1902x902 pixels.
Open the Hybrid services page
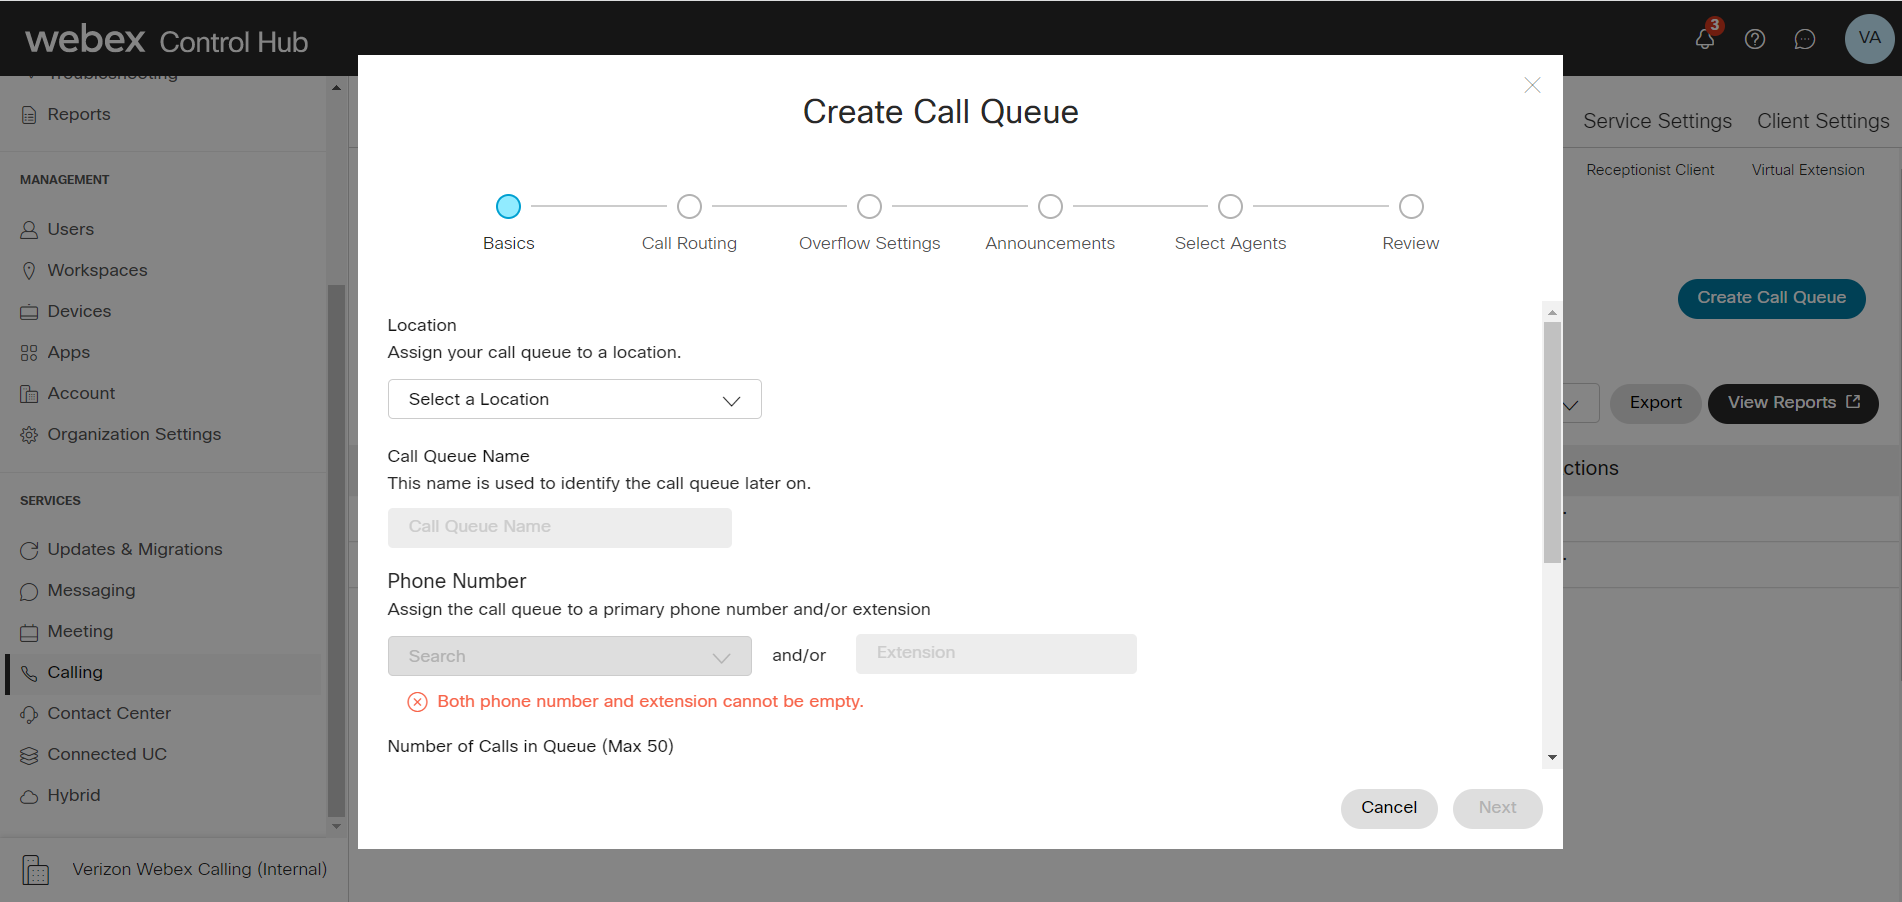tap(73, 795)
